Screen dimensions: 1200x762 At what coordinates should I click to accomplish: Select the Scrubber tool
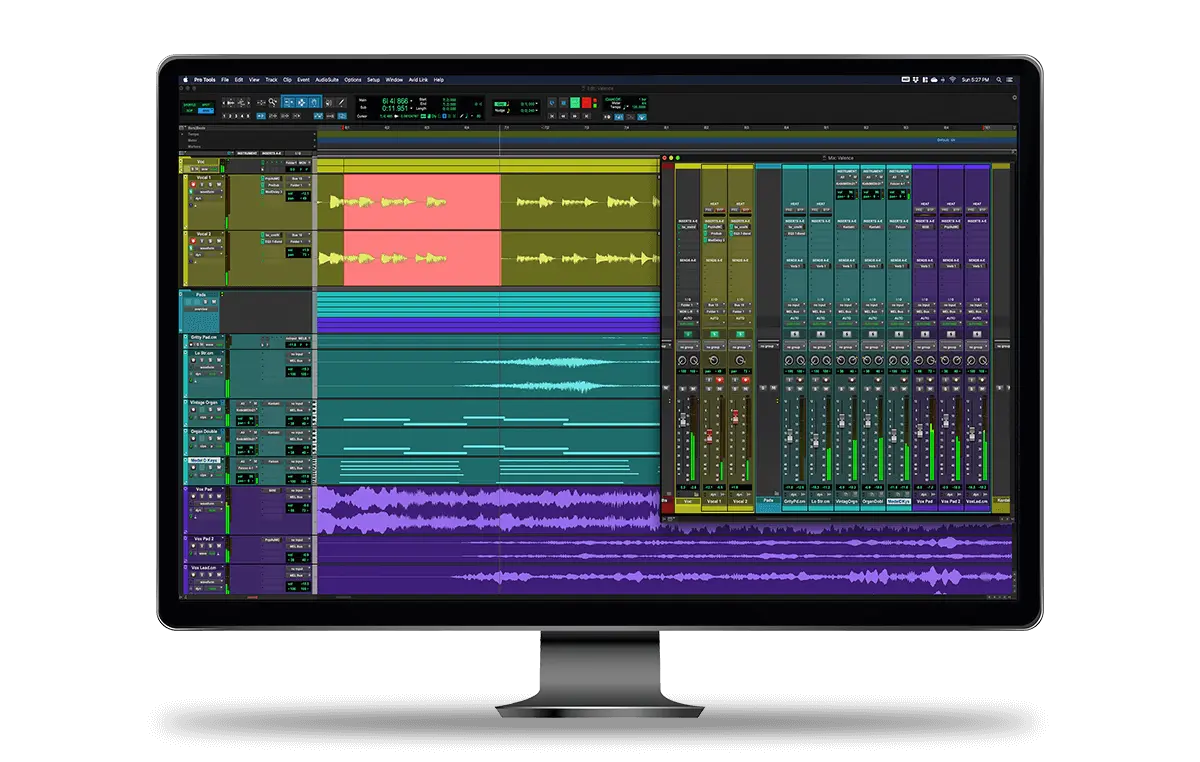(330, 101)
